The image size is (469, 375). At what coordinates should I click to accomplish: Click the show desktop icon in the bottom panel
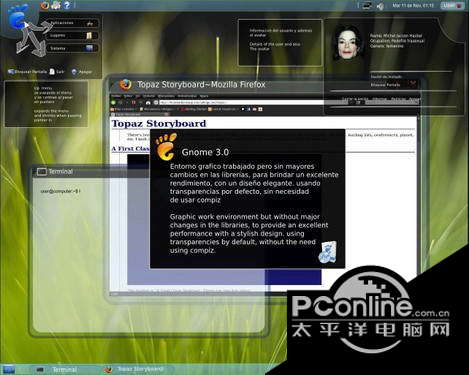[x=8, y=369]
